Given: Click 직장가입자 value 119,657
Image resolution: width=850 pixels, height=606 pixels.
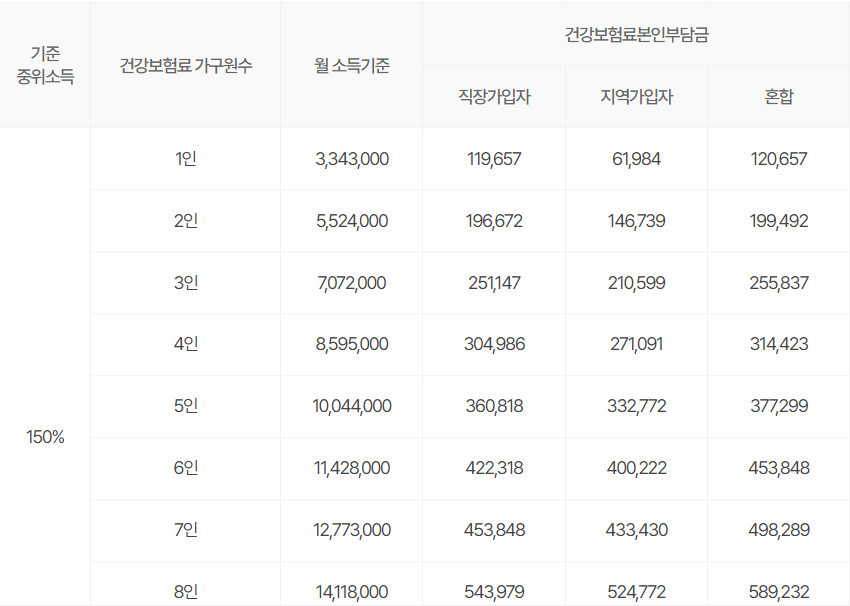Looking at the screenshot, I should [494, 159].
